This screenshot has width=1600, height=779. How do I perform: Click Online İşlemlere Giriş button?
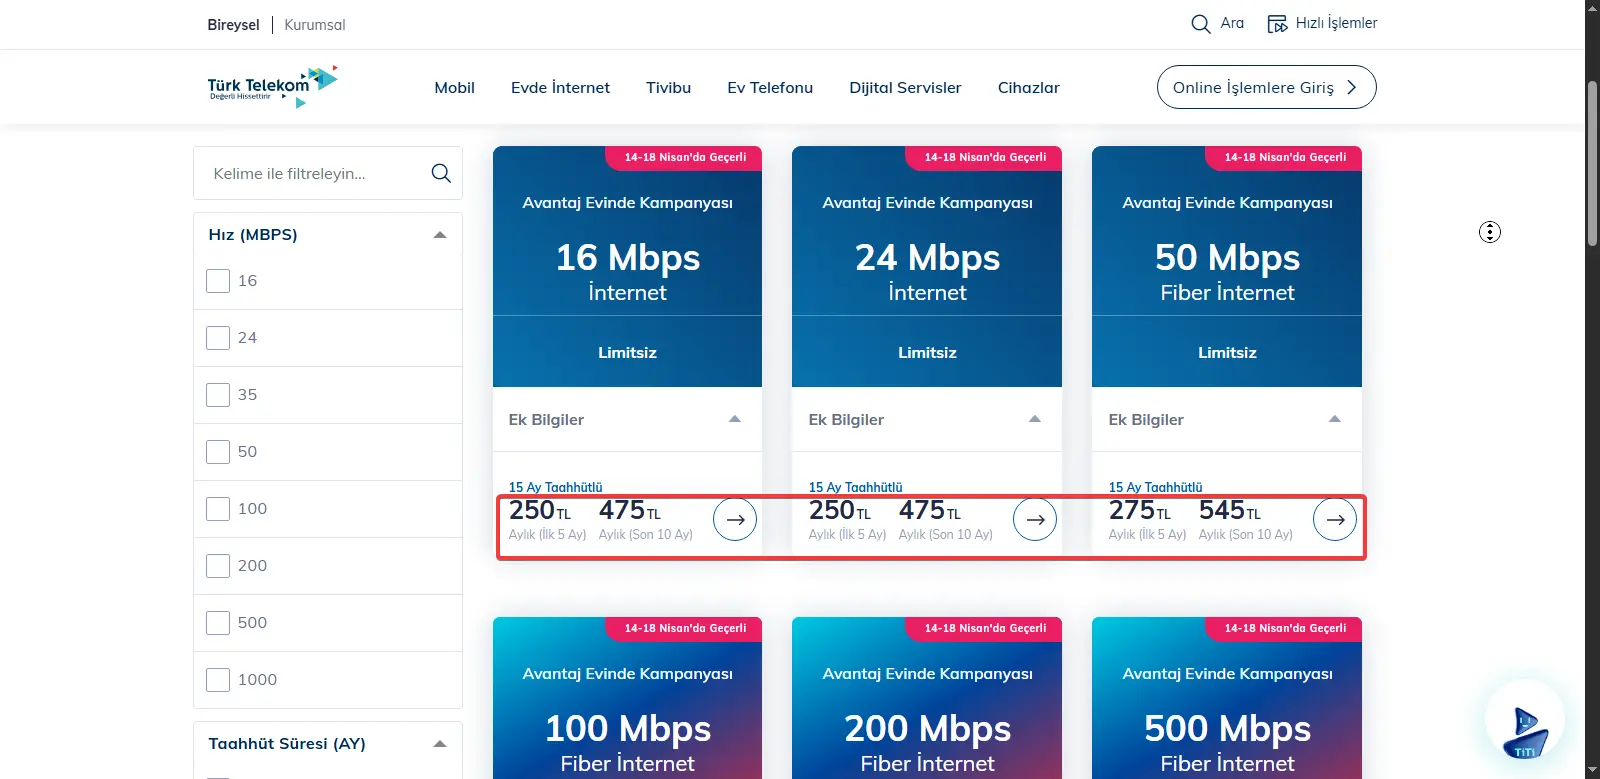click(1267, 87)
